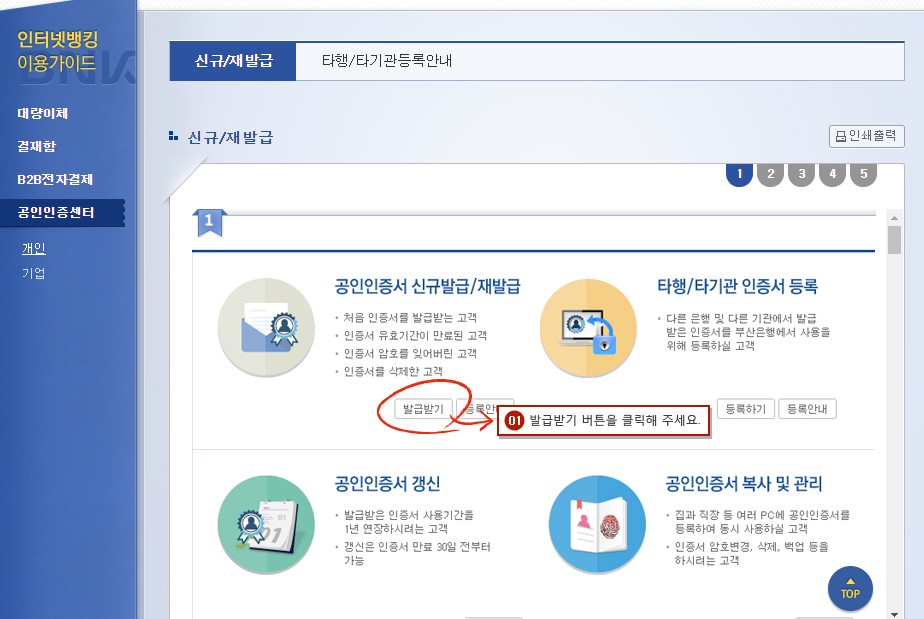
Task: Click the 공인인증서 신규발급/재발급 heading
Action: (x=428, y=287)
